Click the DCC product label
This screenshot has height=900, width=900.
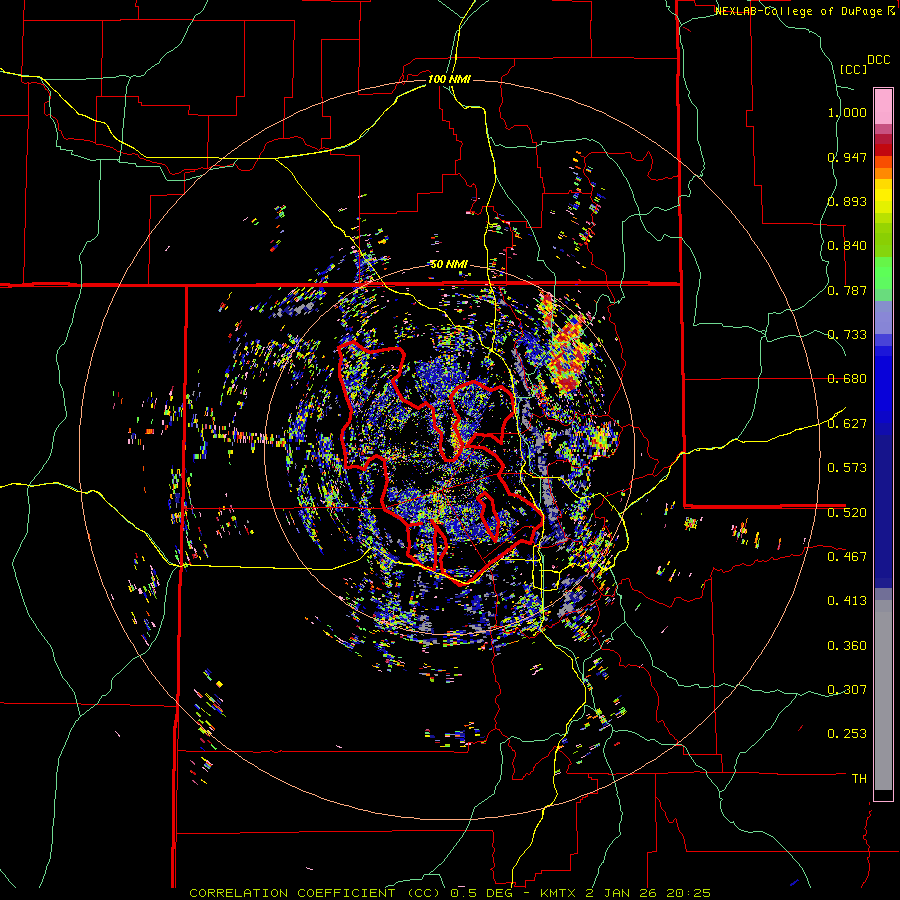[x=878, y=60]
